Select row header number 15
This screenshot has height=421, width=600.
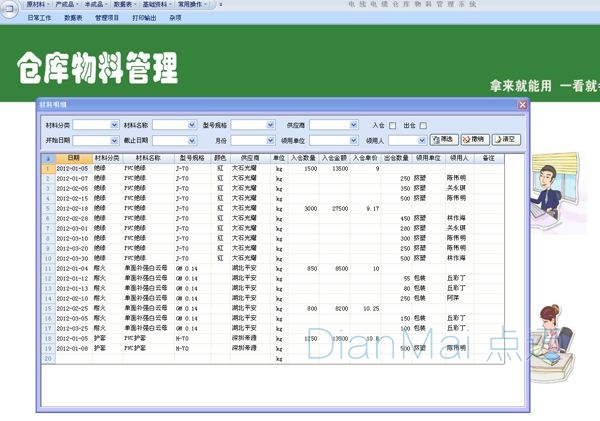click(x=48, y=308)
